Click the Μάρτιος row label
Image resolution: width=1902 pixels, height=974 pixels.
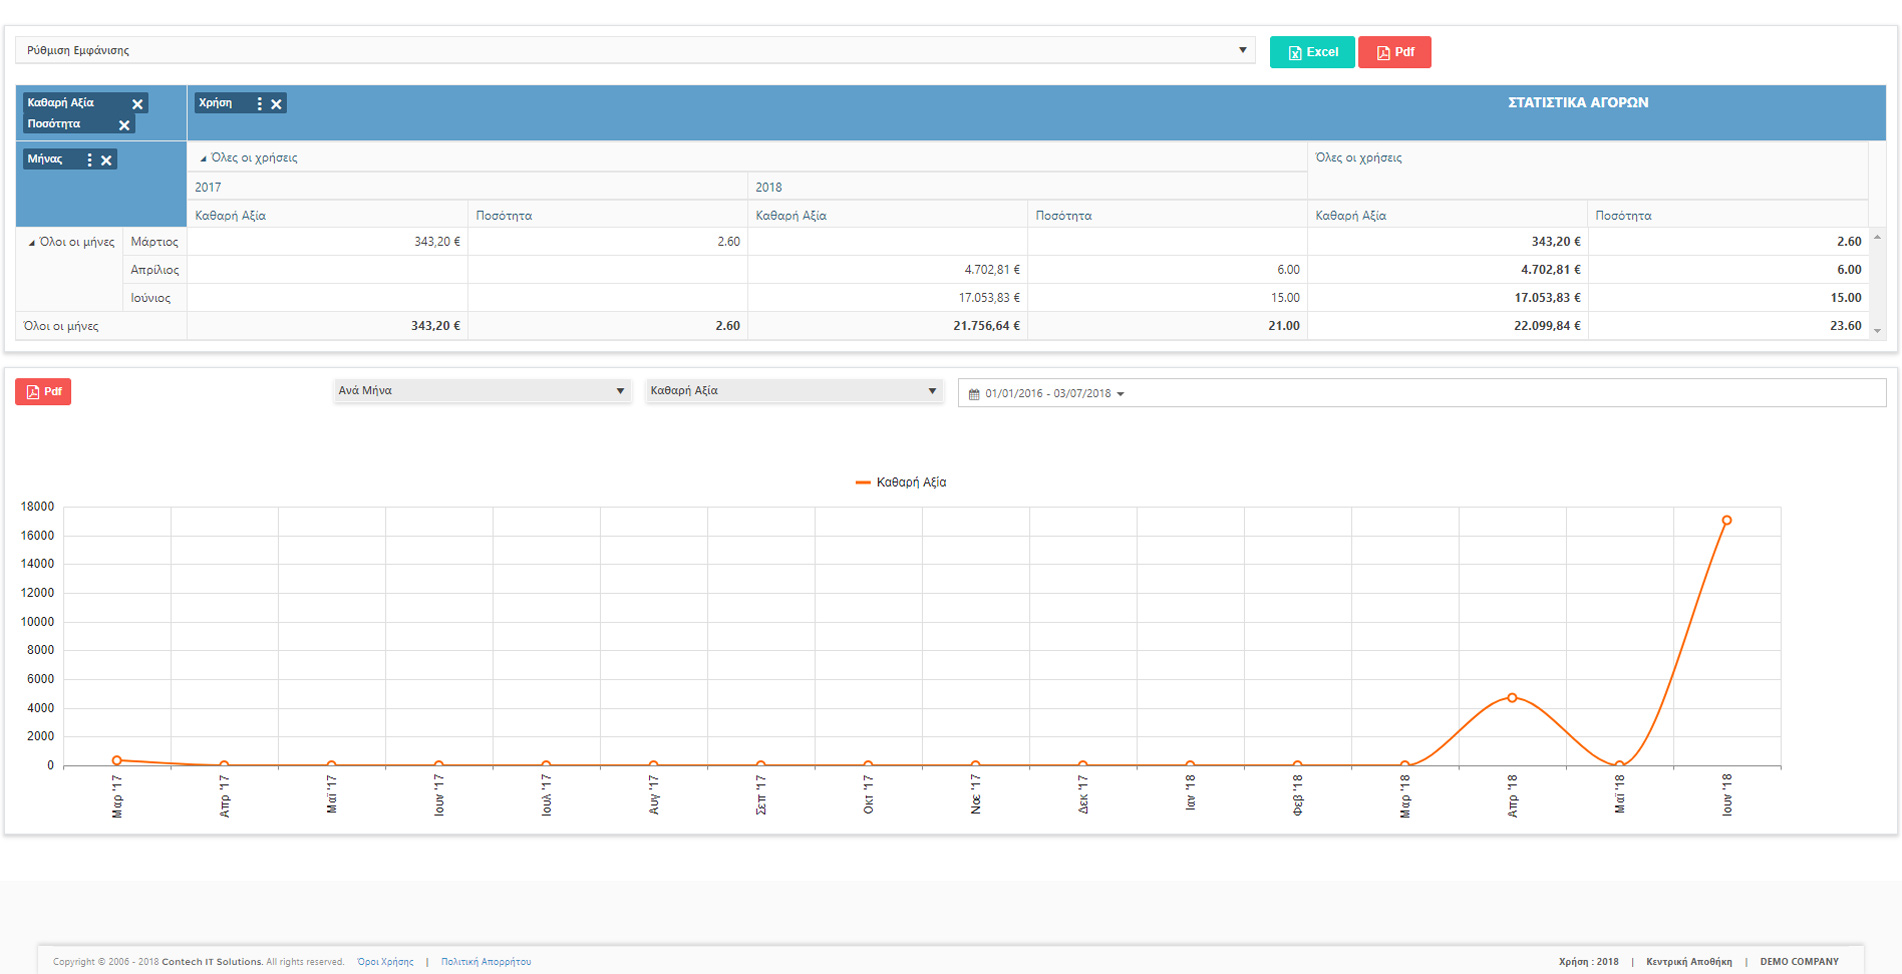tap(154, 242)
